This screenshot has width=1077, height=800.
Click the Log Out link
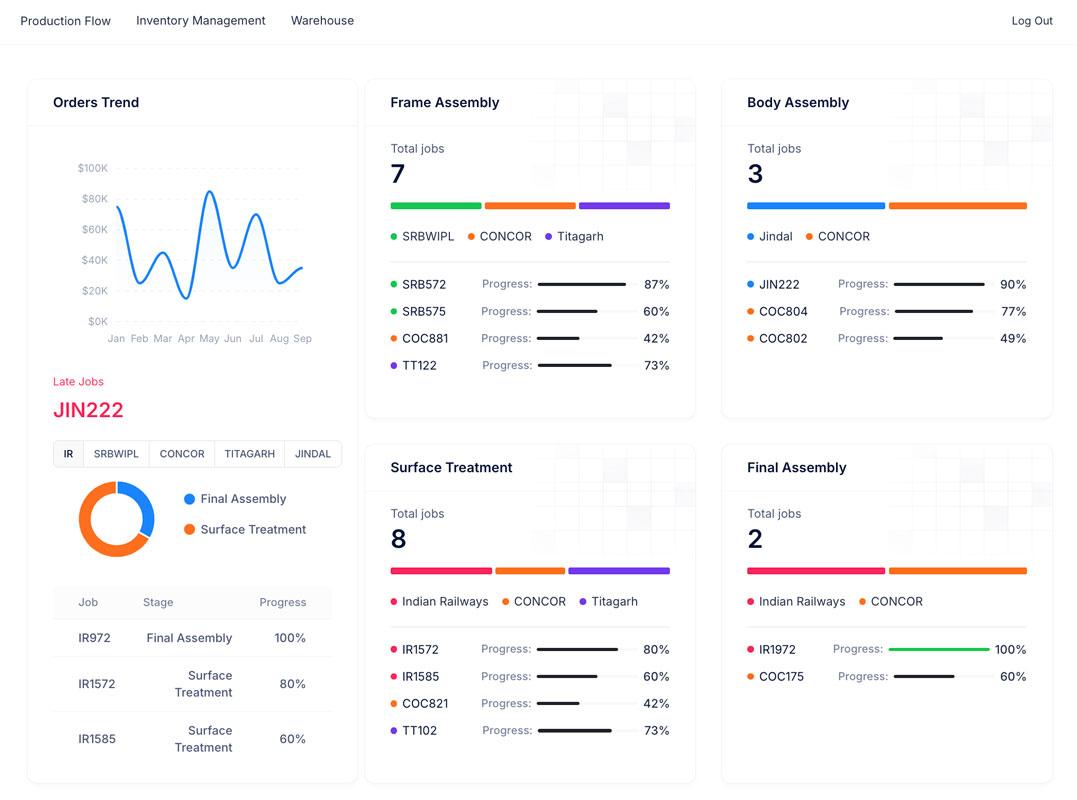[x=1032, y=21]
